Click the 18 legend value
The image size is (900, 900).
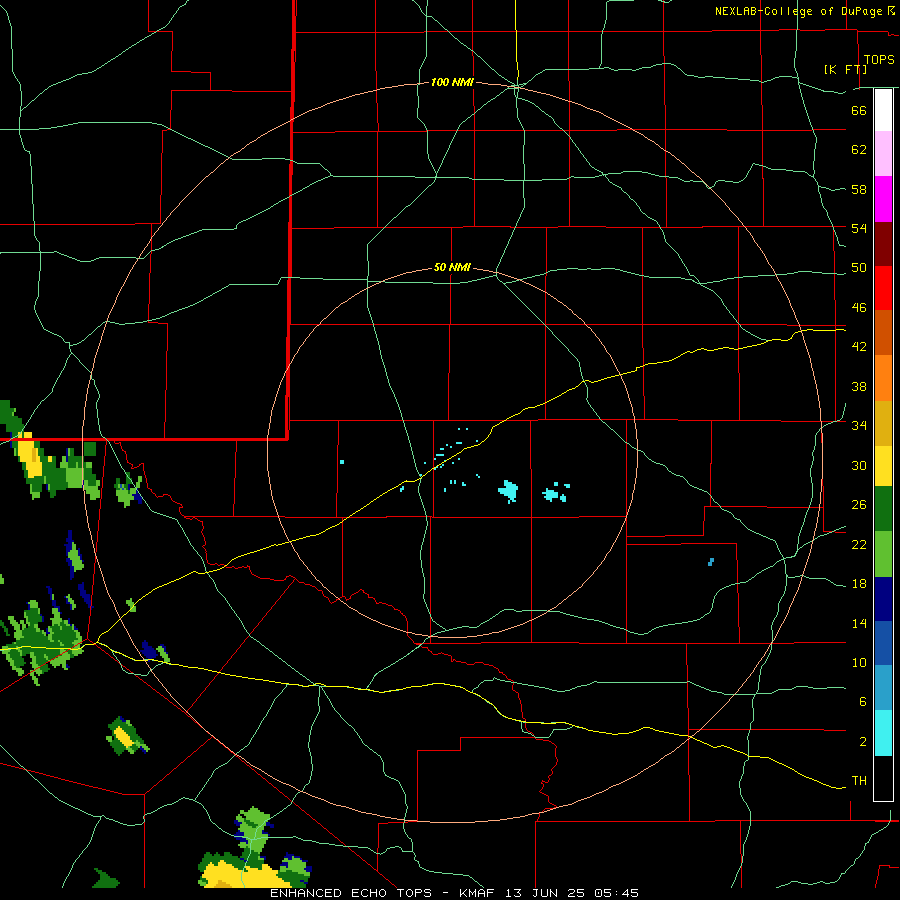(859, 584)
